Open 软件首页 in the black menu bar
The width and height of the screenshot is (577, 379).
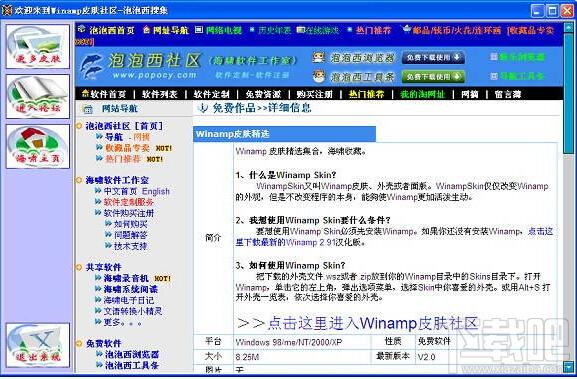click(108, 94)
